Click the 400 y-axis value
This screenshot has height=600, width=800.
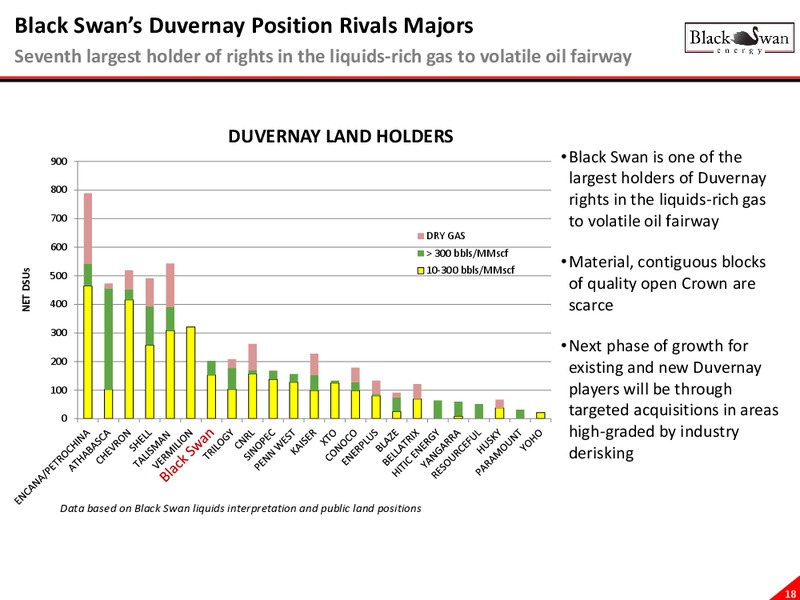click(x=59, y=305)
